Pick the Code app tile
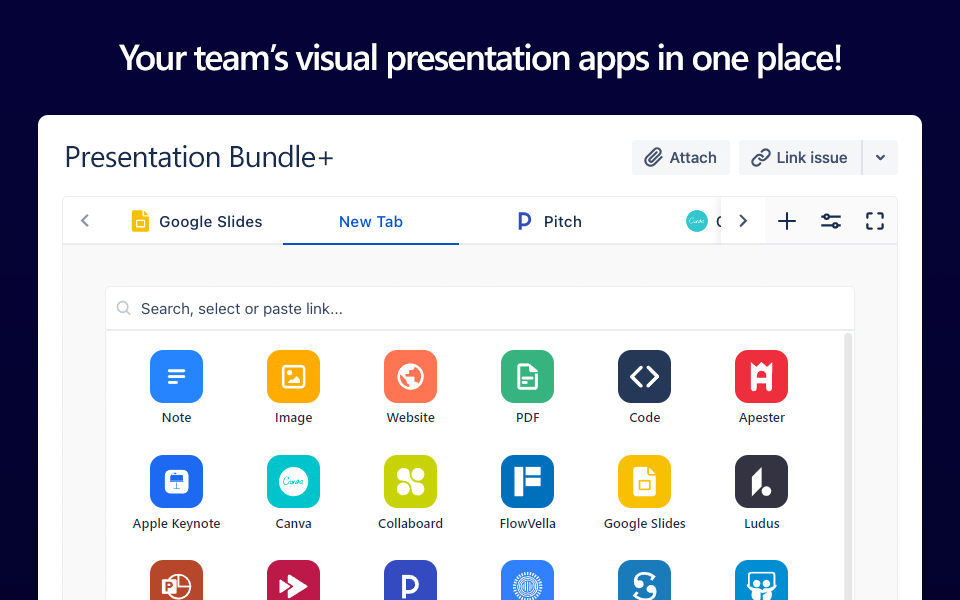 644,377
